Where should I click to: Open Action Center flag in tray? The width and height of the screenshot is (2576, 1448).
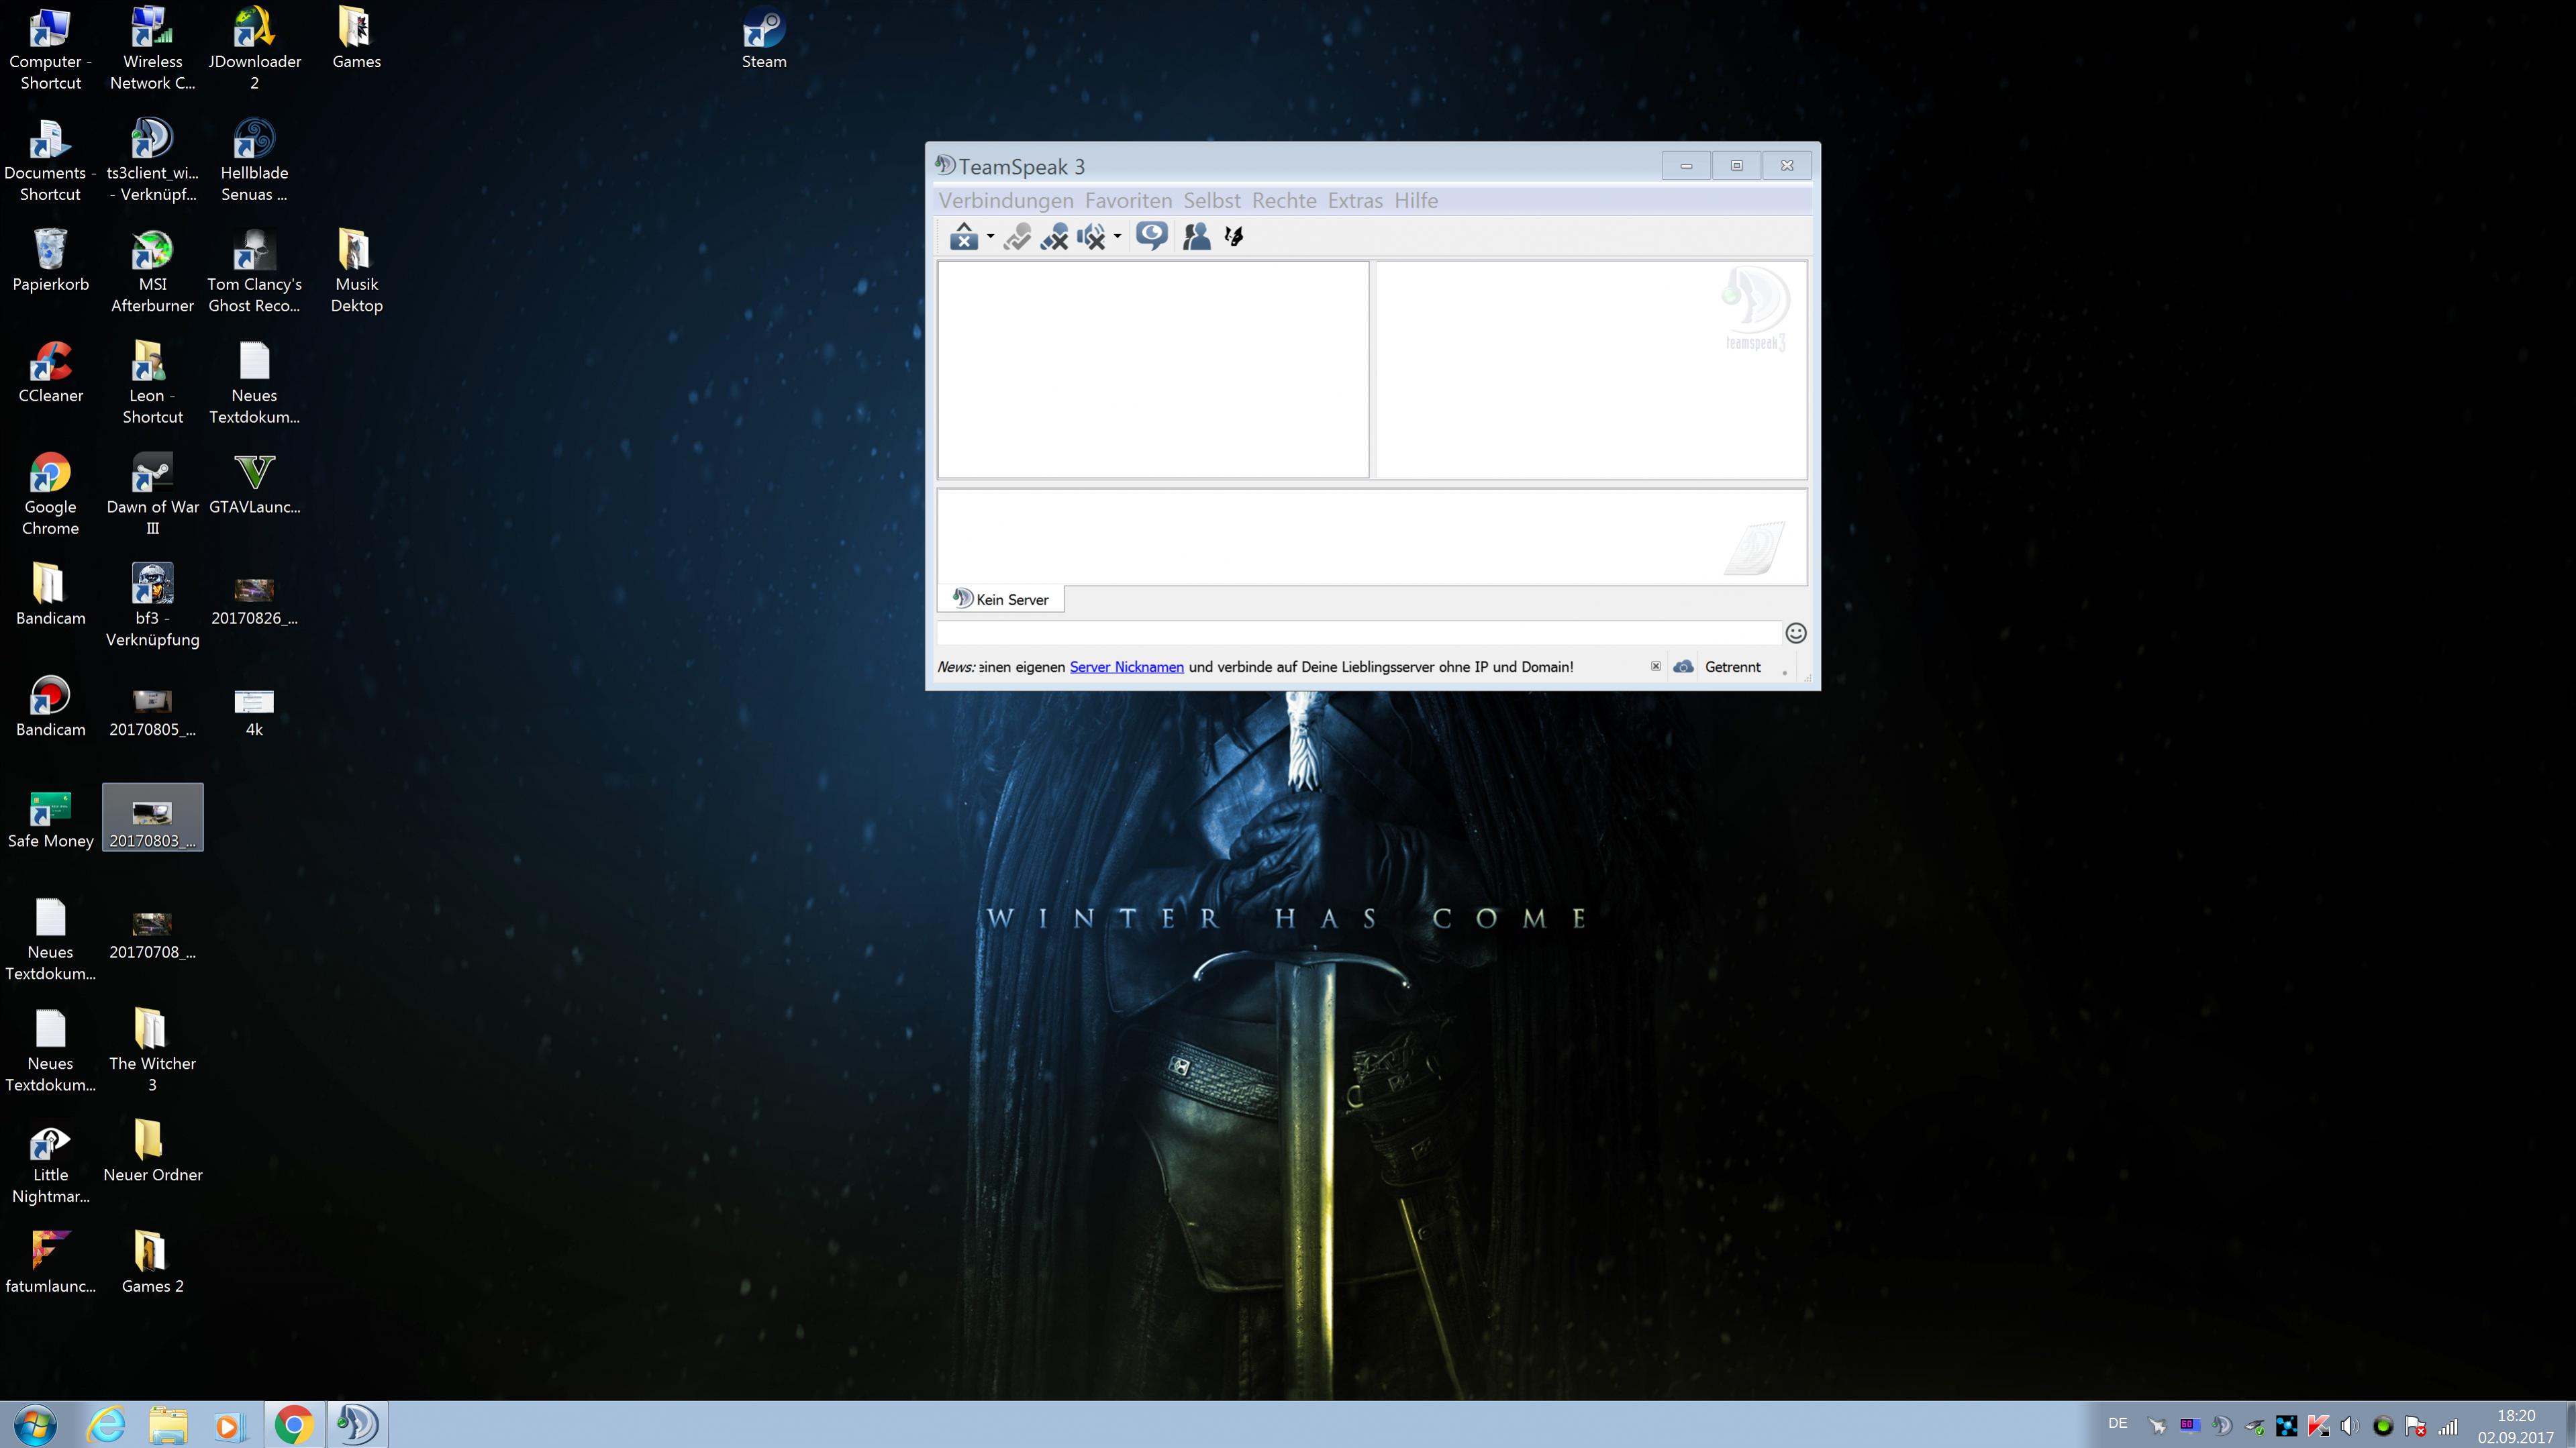(x=2415, y=1425)
